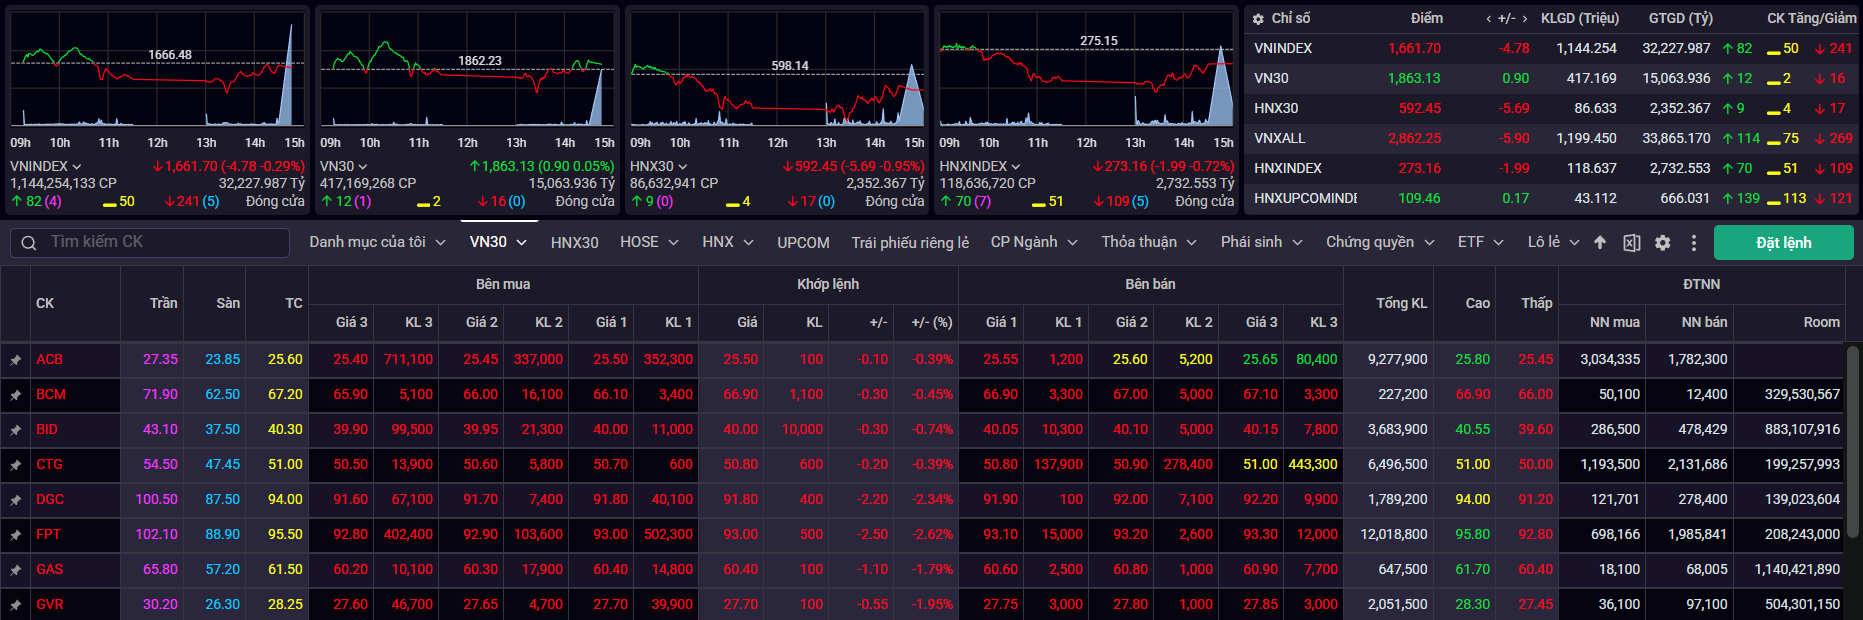Click the Tìm kiếm CK search field
Image resolution: width=1863 pixels, height=620 pixels.
[160, 242]
